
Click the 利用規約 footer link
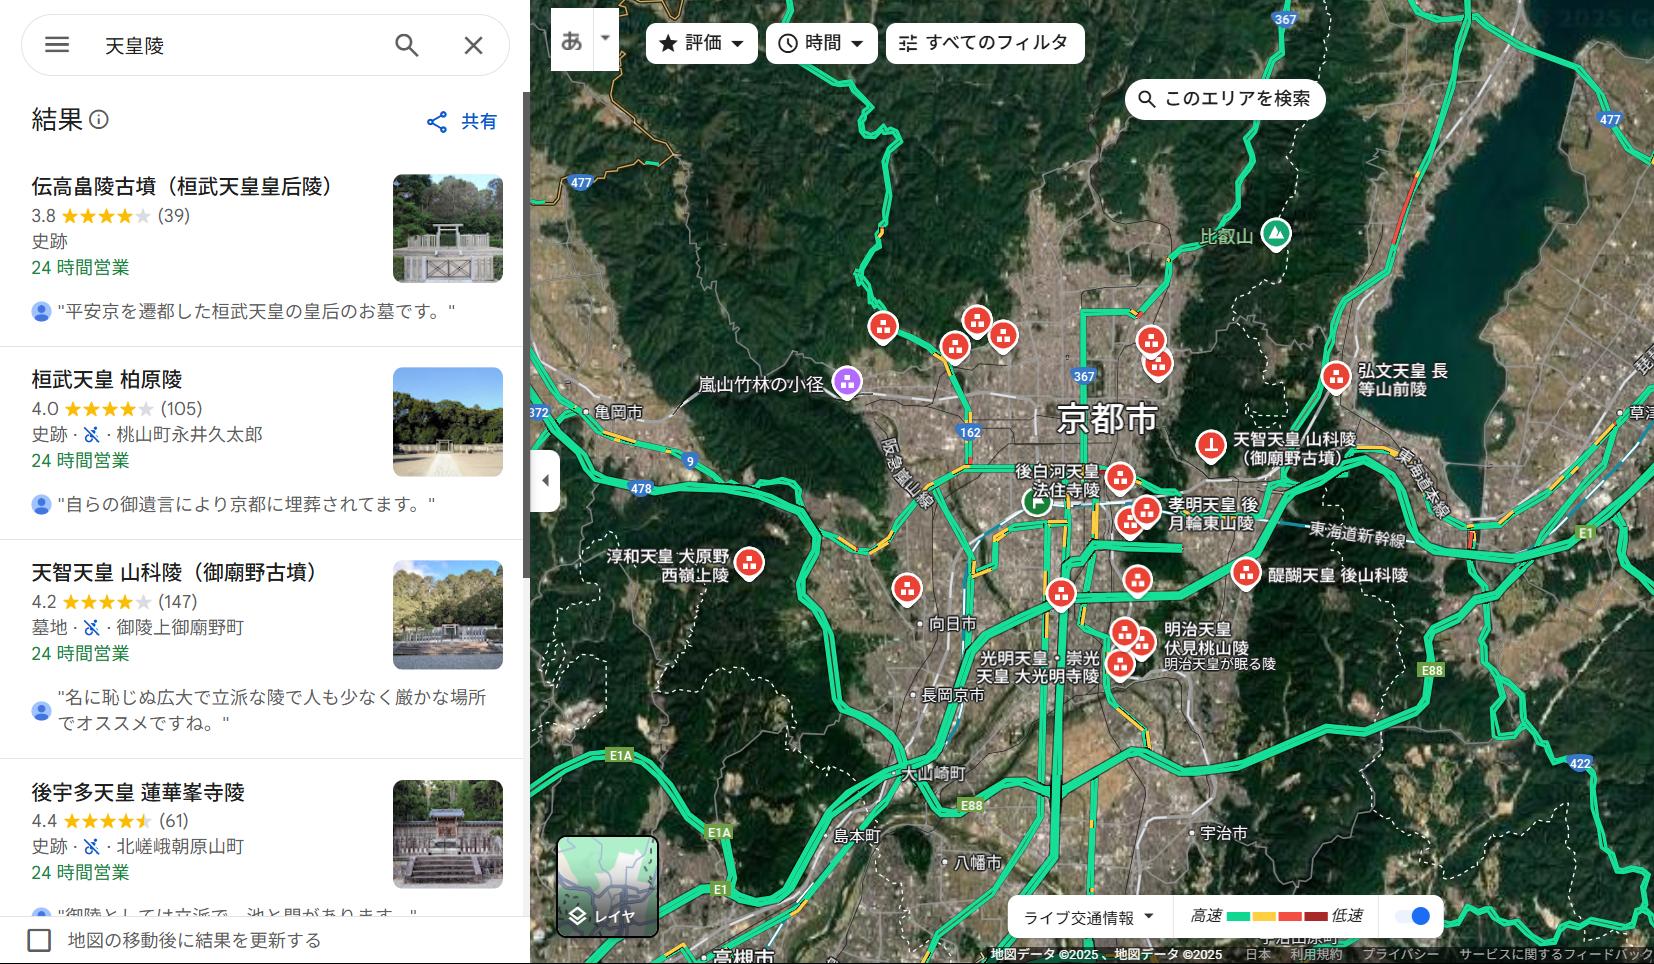point(1315,955)
